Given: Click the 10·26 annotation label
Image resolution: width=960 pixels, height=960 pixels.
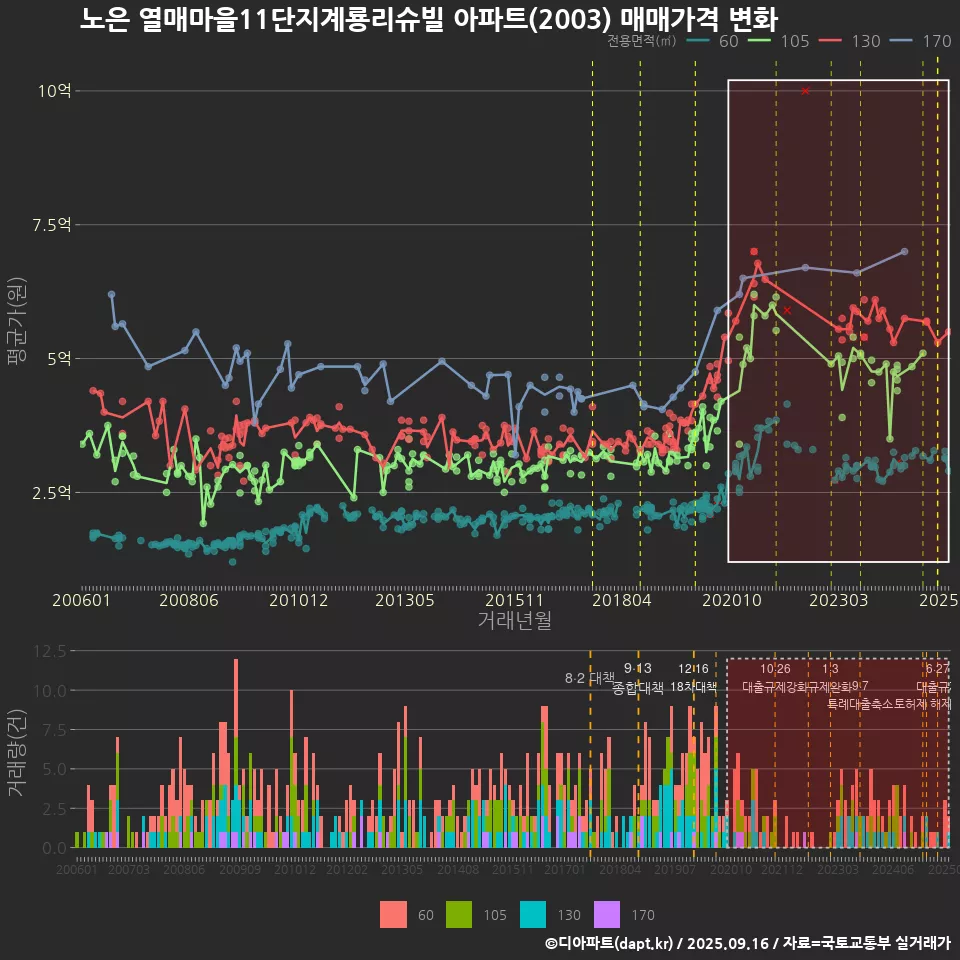Looking at the screenshot, I should (x=775, y=669).
